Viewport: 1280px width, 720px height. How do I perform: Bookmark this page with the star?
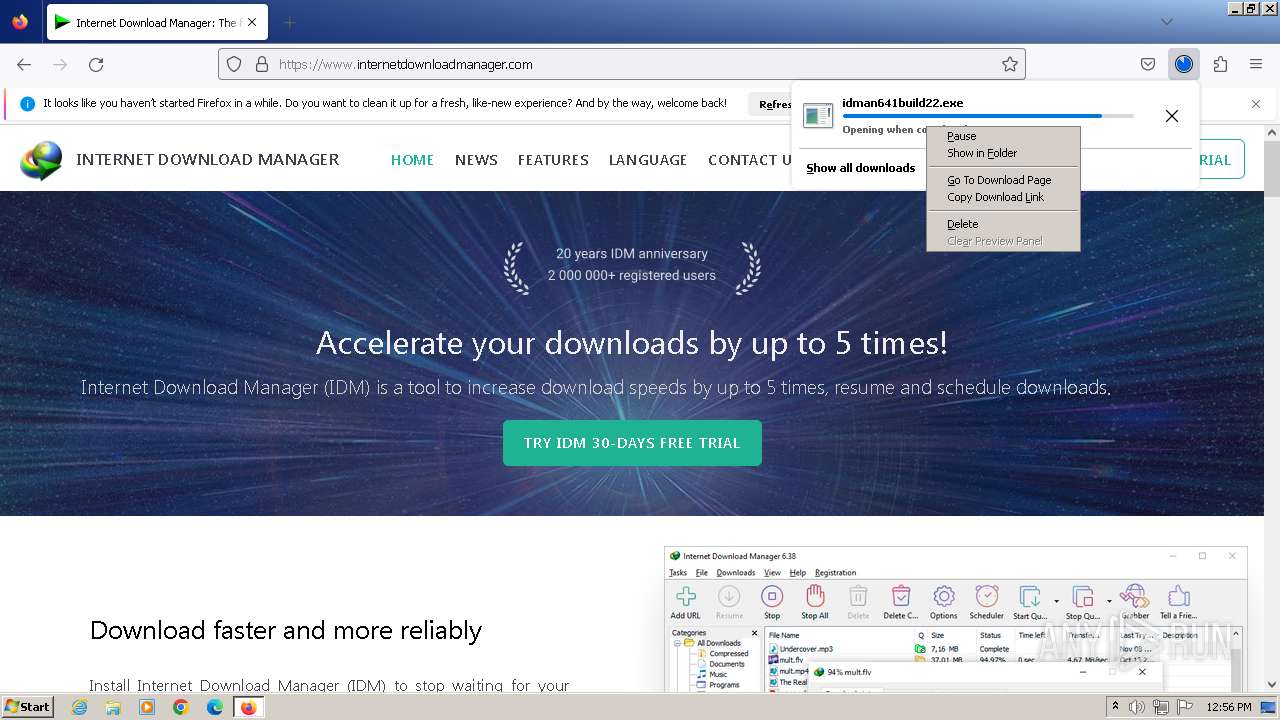click(1010, 64)
